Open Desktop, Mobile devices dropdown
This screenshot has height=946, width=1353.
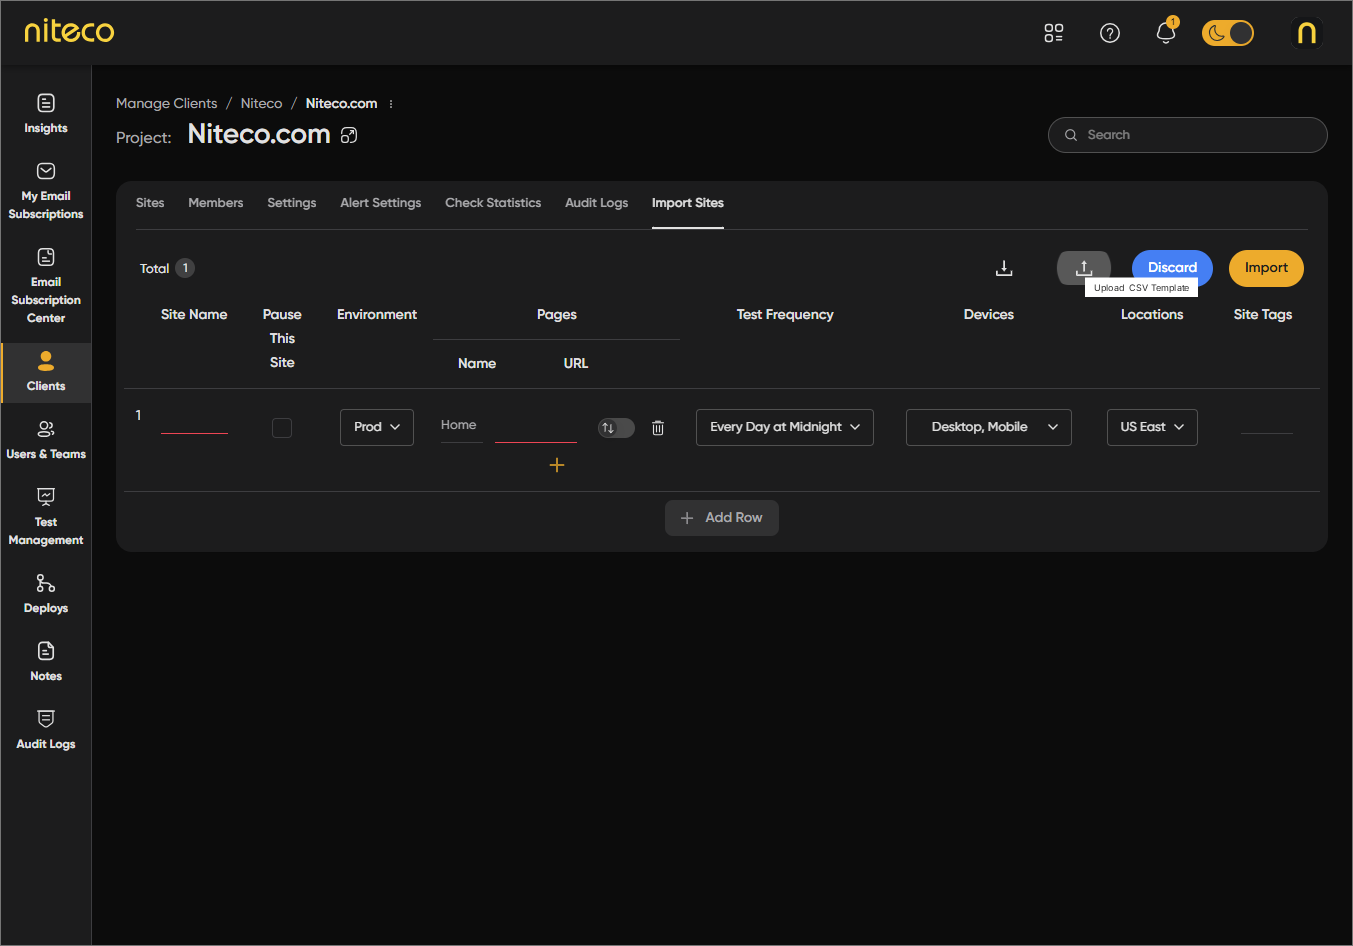pos(989,427)
